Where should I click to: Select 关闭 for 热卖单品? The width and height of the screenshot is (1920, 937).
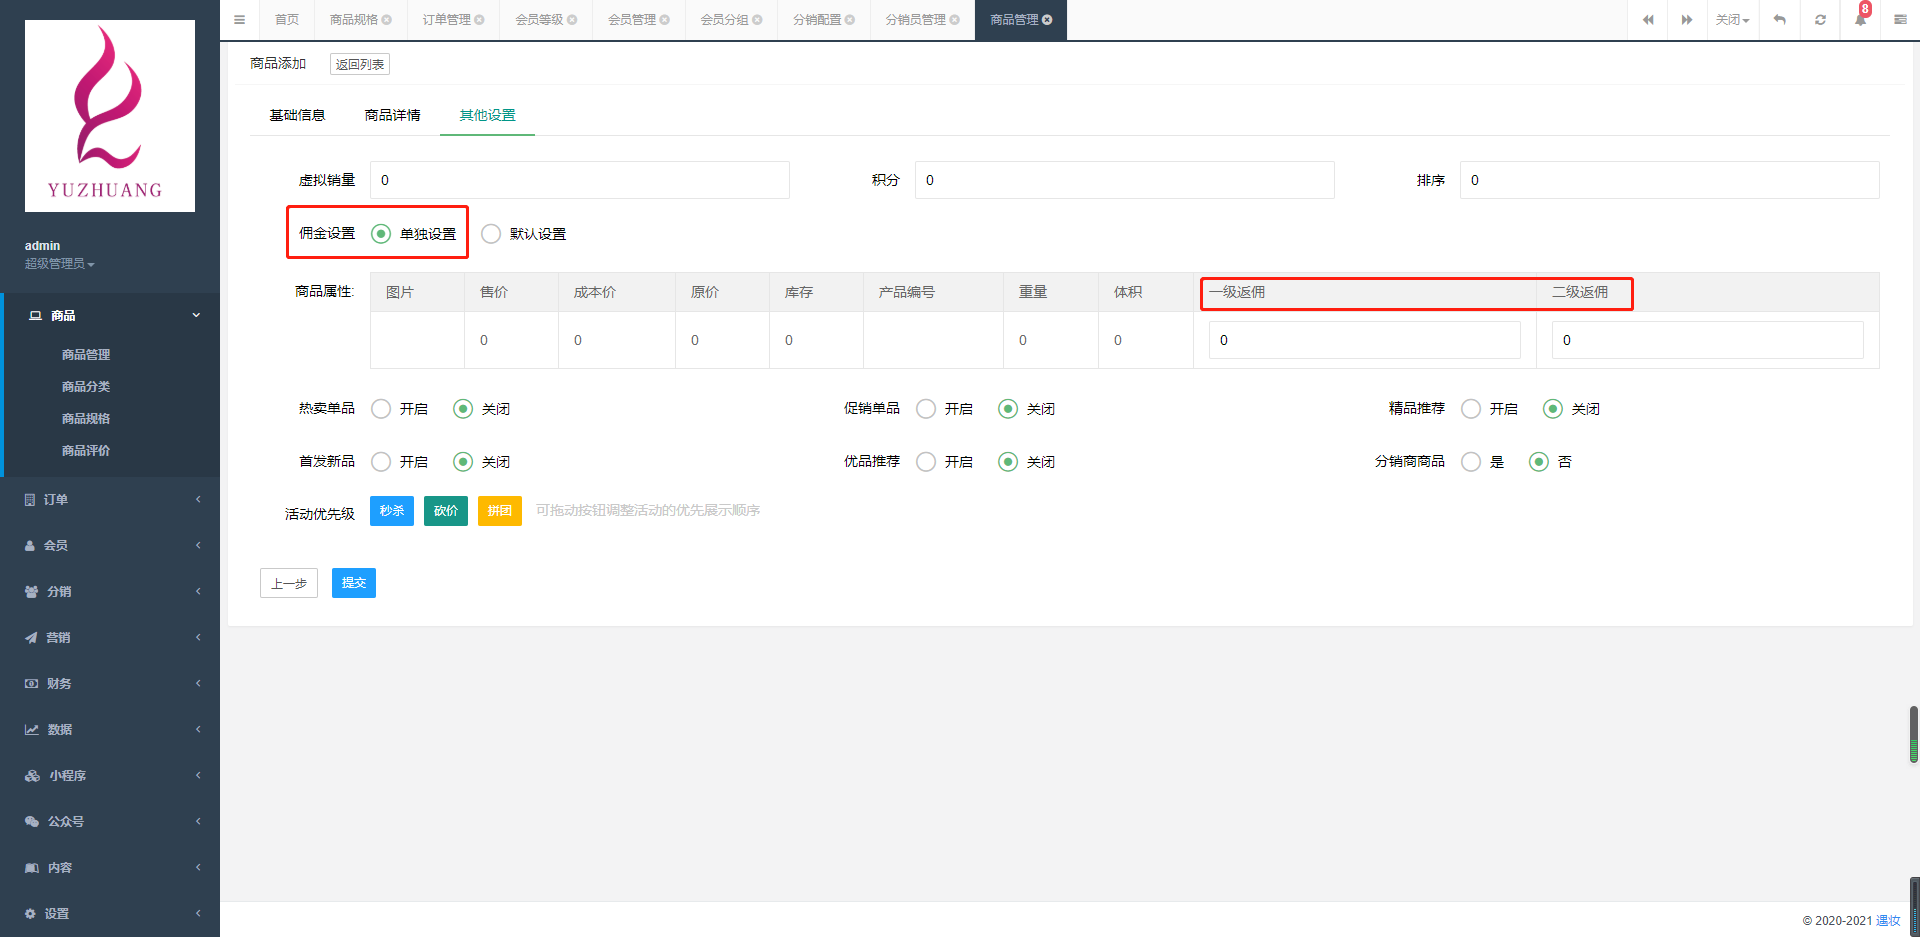tap(463, 409)
